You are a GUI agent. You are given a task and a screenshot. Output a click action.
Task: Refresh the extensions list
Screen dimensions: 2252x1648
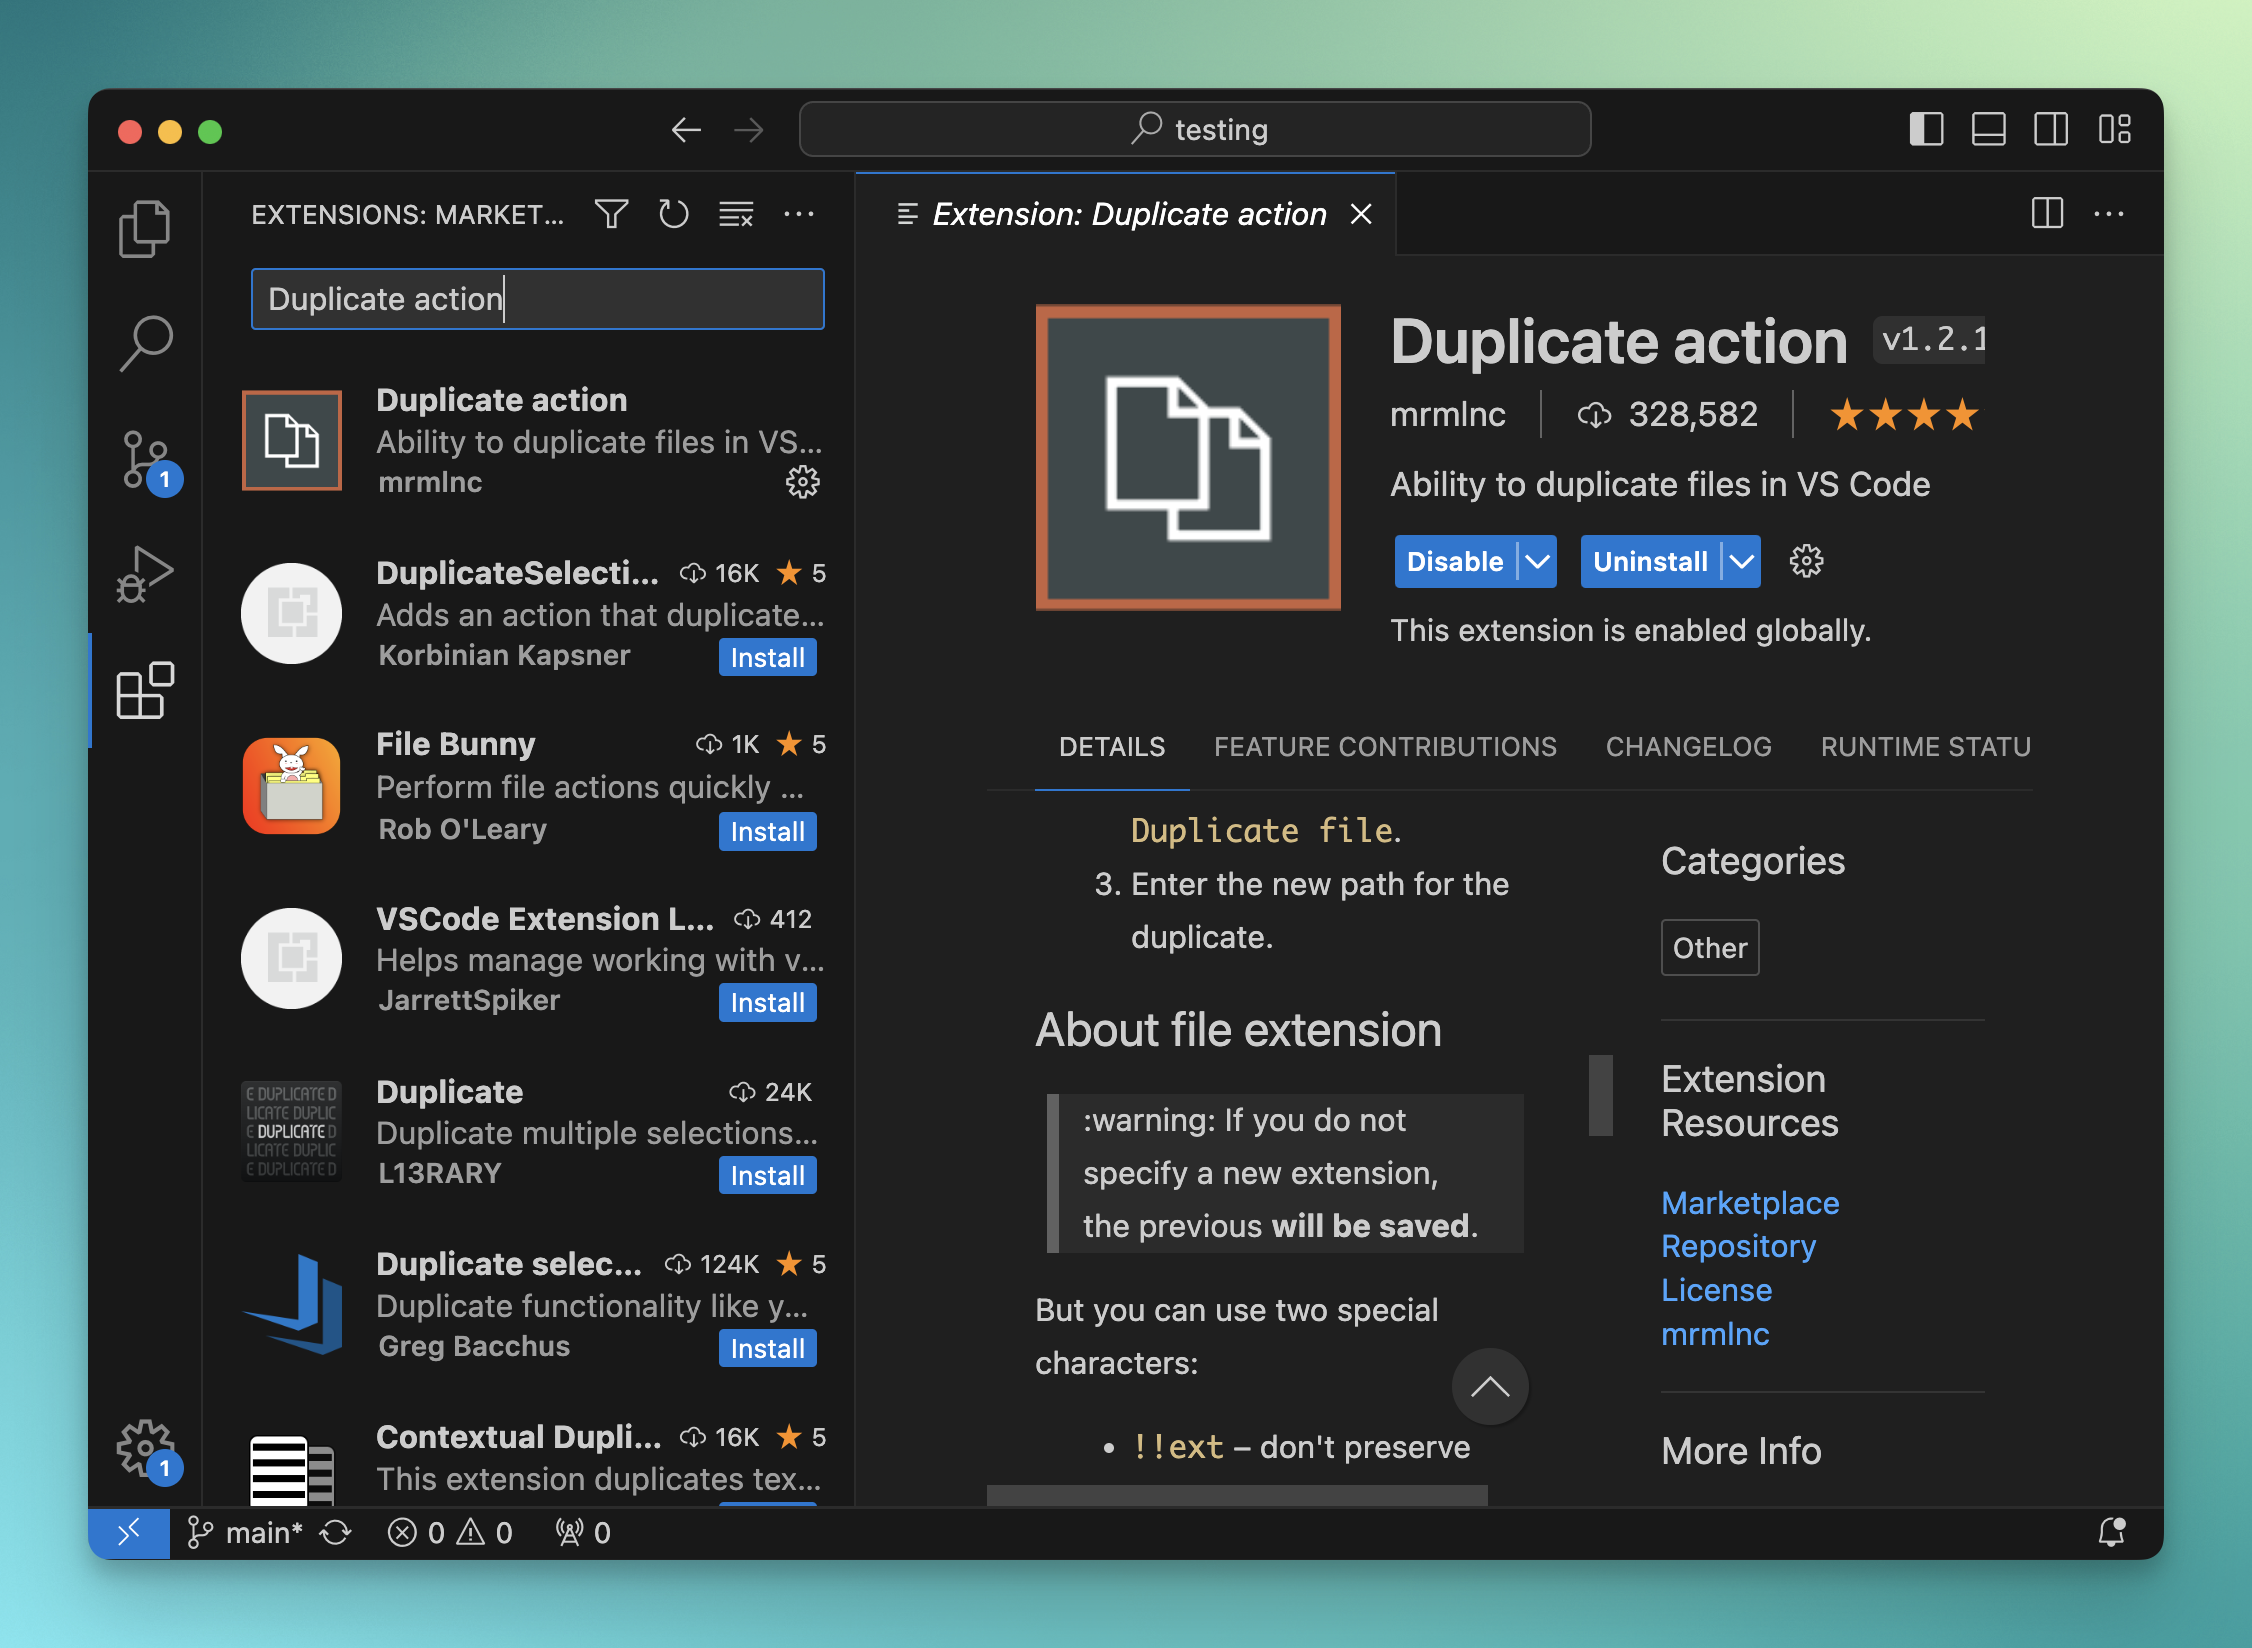(673, 214)
